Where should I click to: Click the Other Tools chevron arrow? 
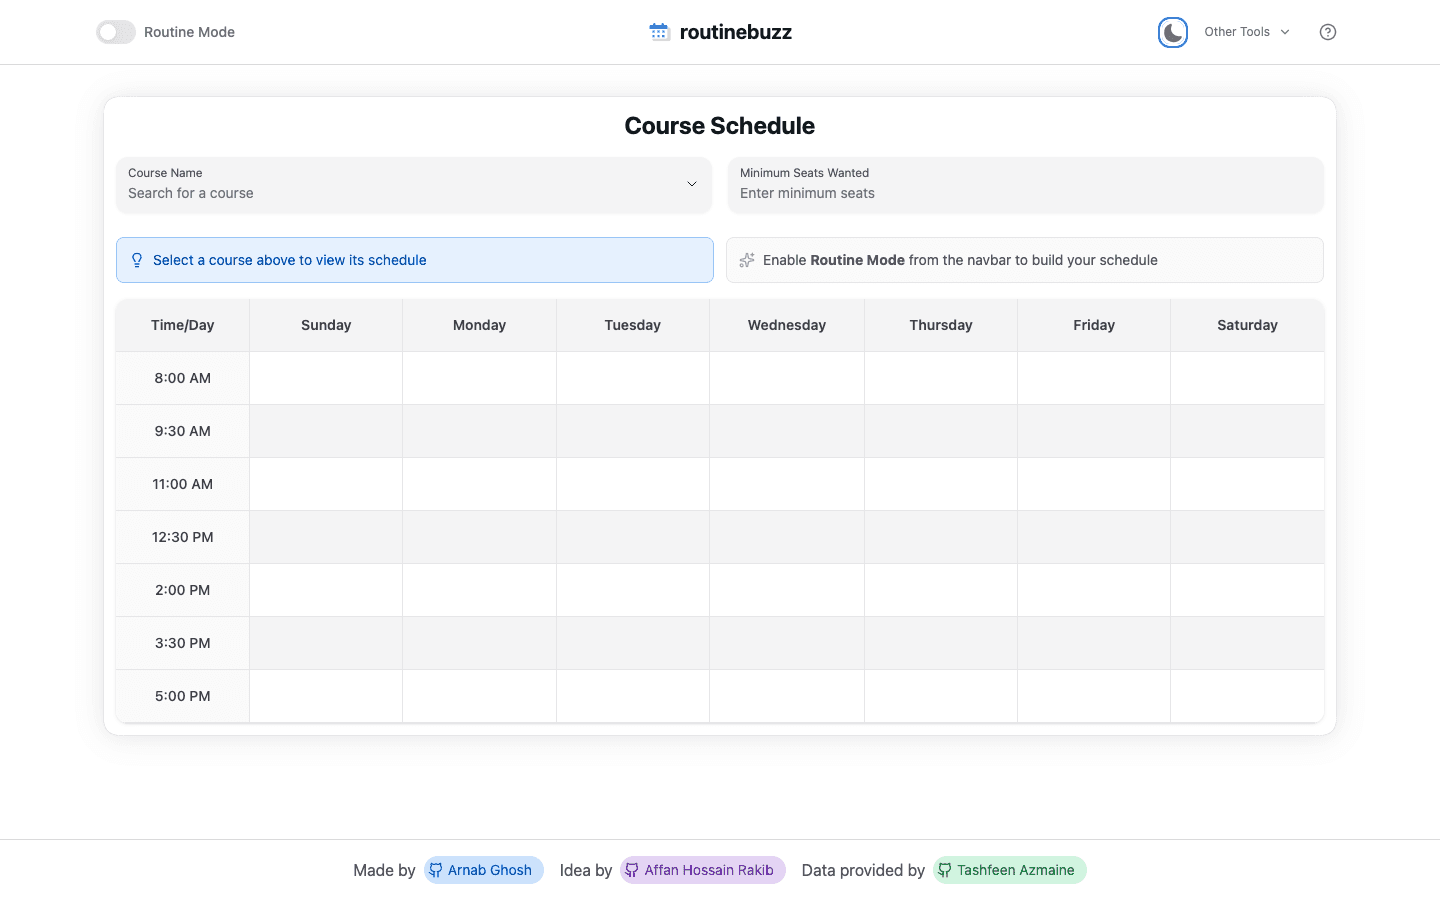[1285, 32]
